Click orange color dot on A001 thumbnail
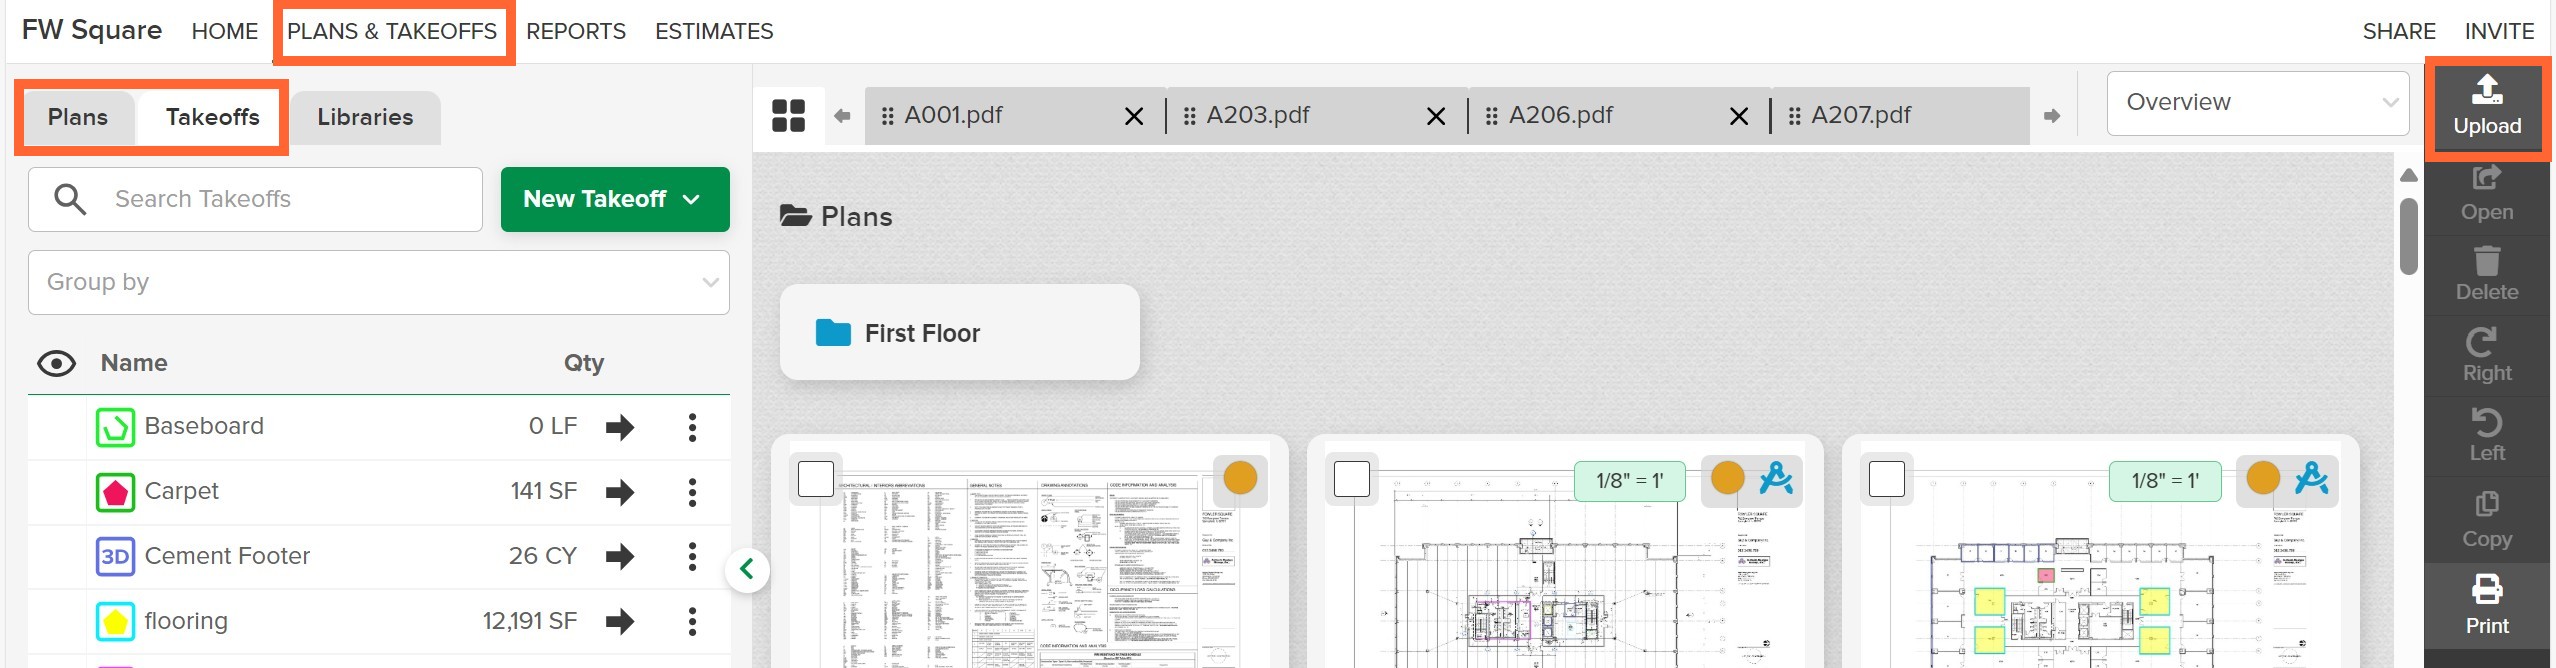 coord(1240,478)
